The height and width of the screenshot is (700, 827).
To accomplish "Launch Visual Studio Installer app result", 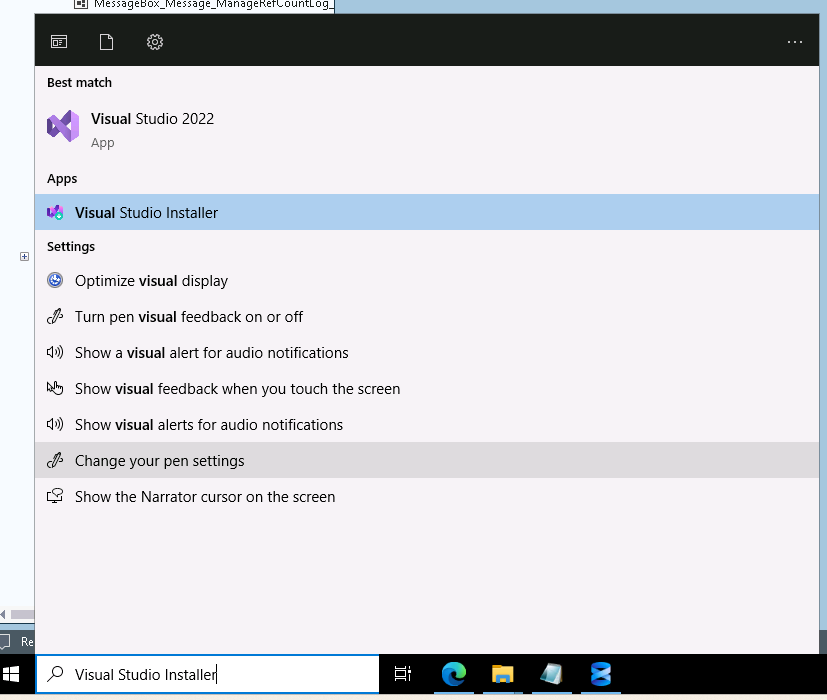I will click(427, 212).
